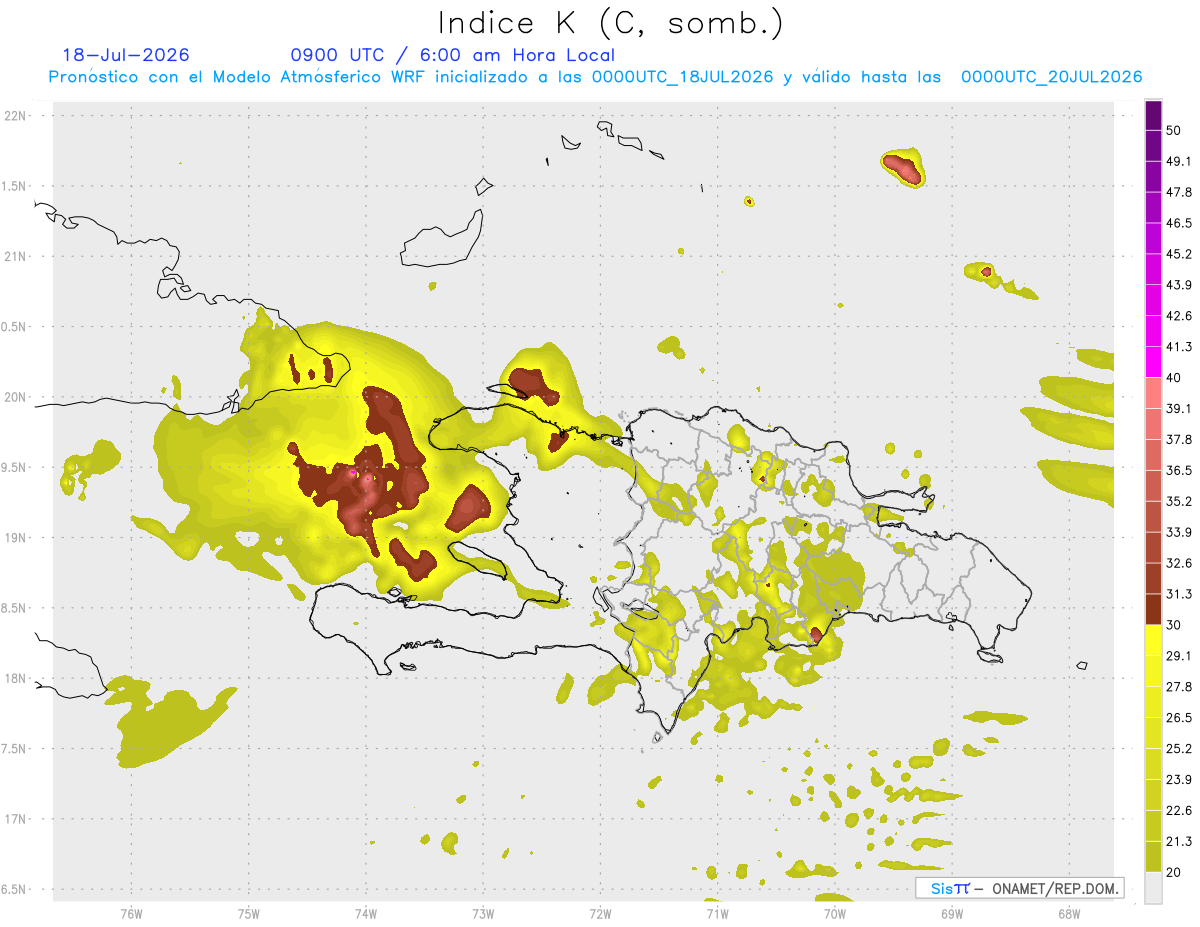Click the "19N" latitude label
The image size is (1200, 927).
coord(16,538)
